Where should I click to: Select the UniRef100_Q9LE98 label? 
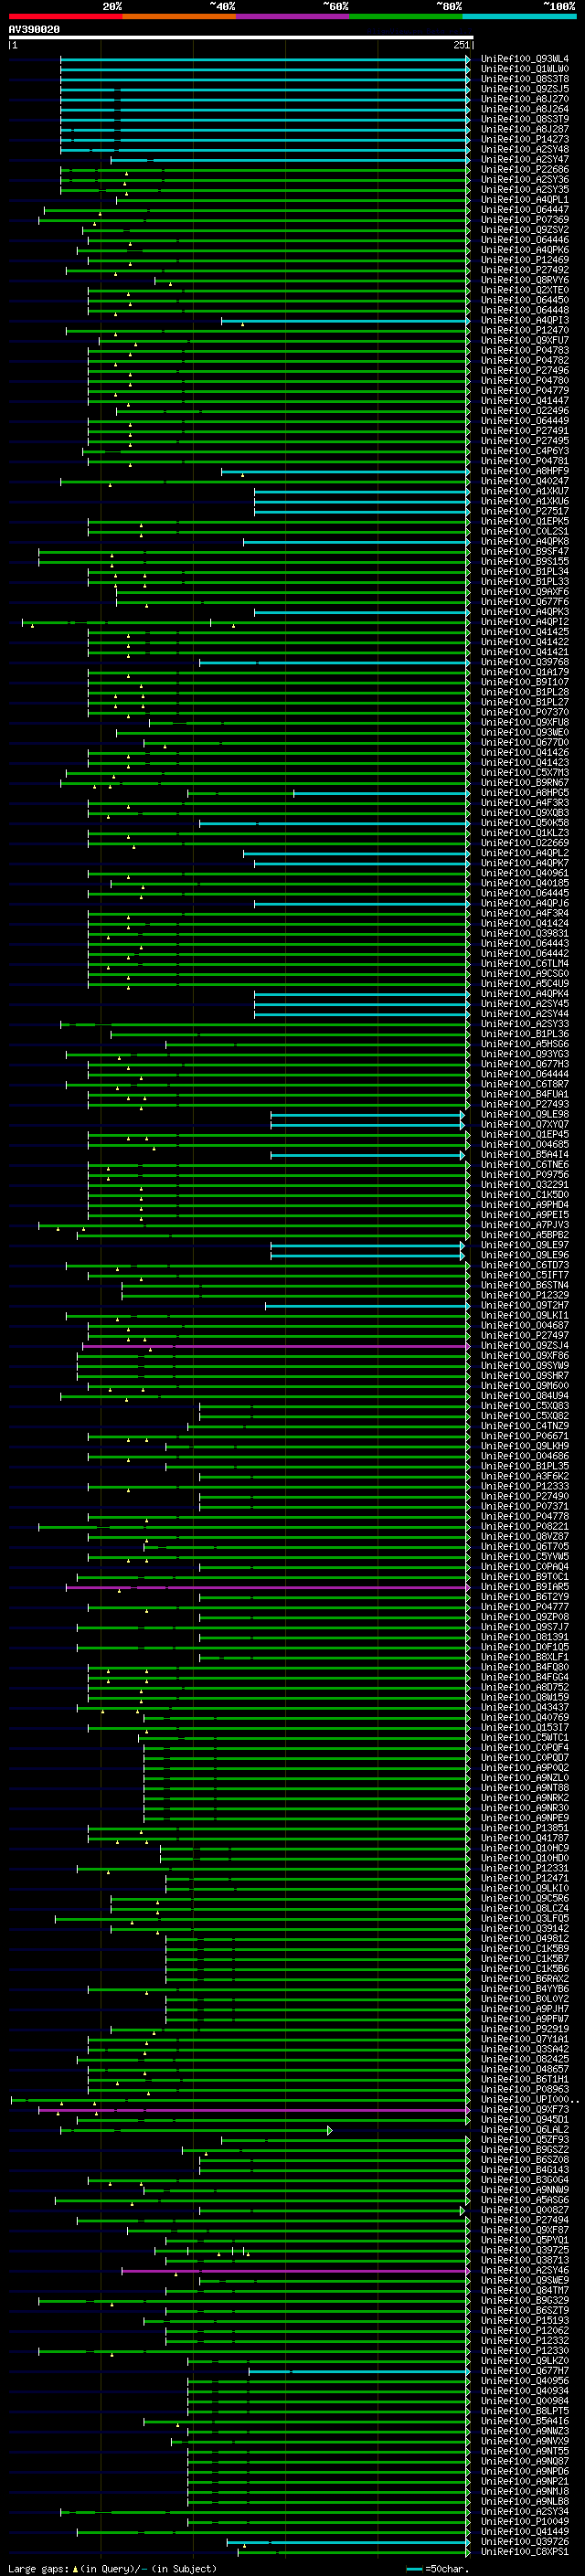coord(525,1115)
